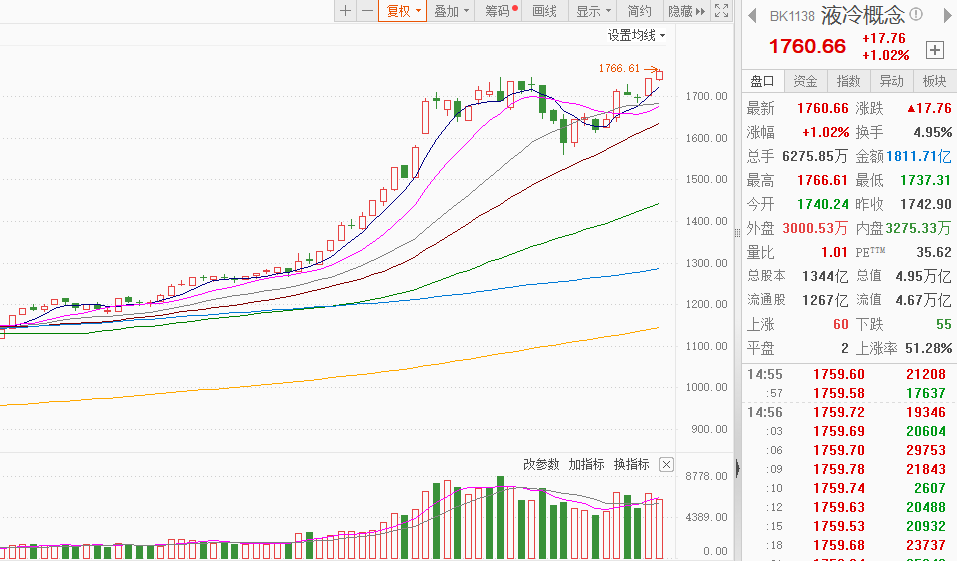Click the 1766.61 high price label on chart
The width and height of the screenshot is (957, 561).
(619, 68)
